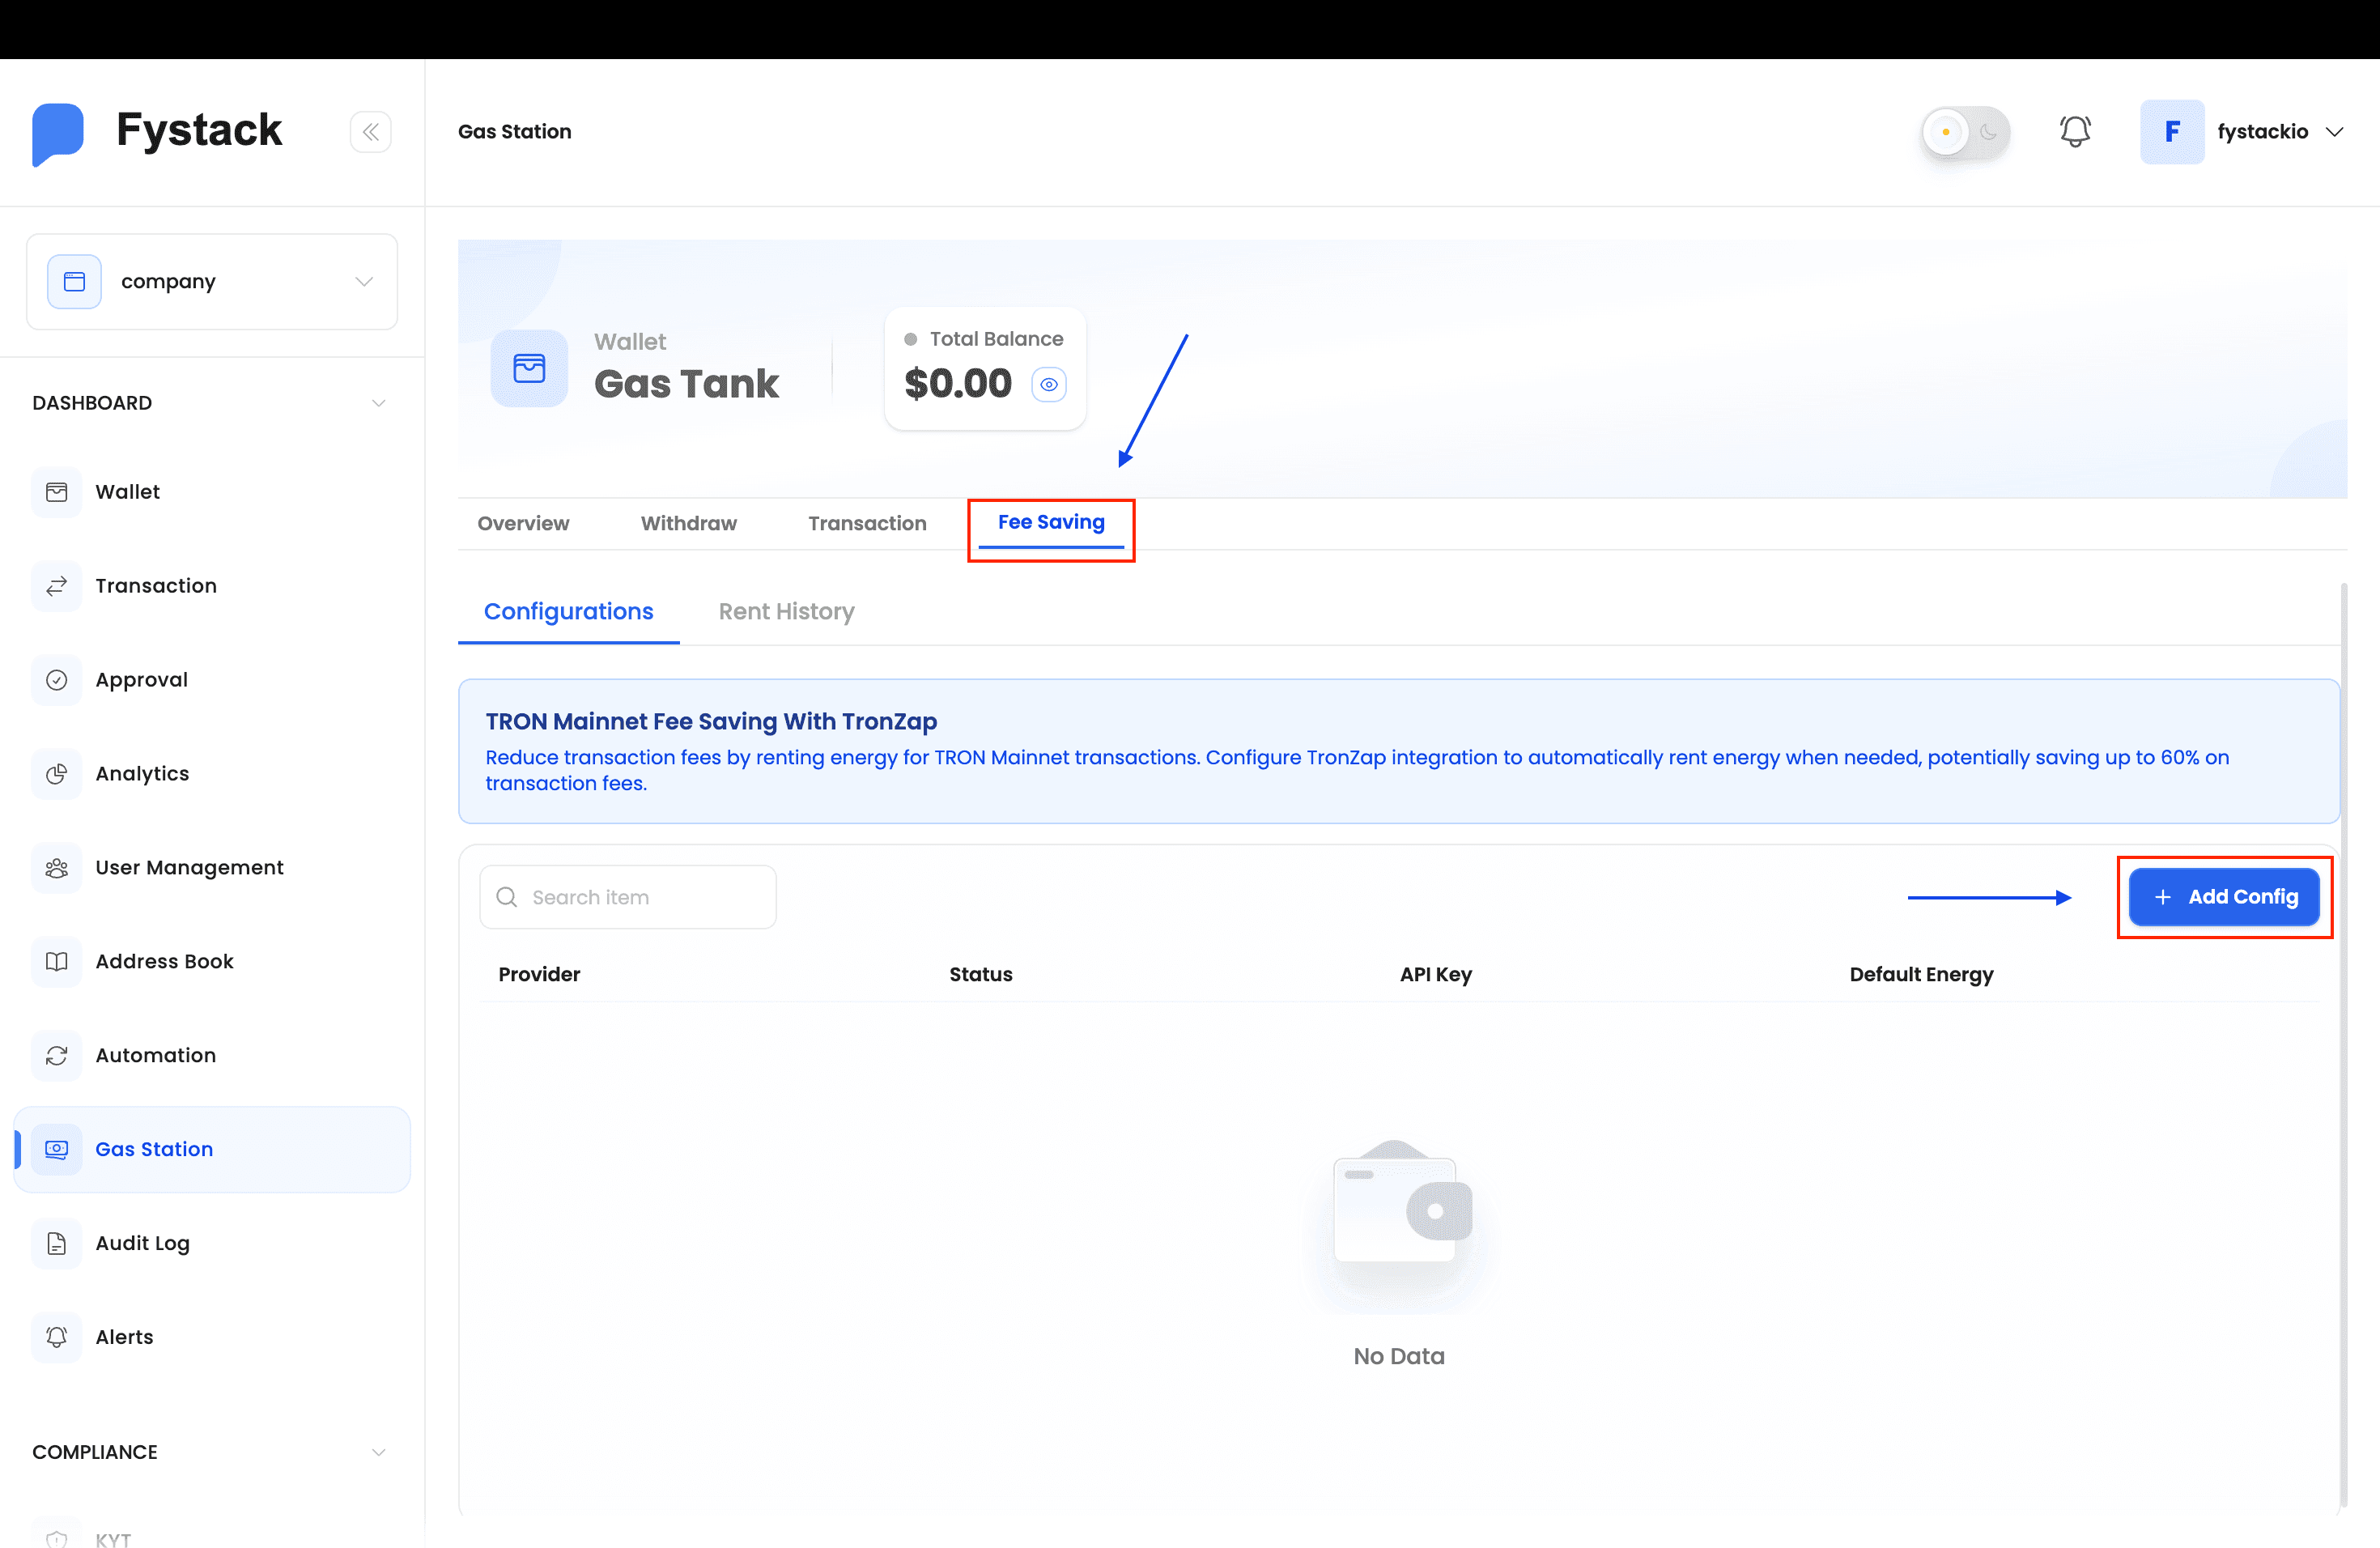2380x1548 pixels.
Task: Click the notification bell icon
Action: 2076,131
